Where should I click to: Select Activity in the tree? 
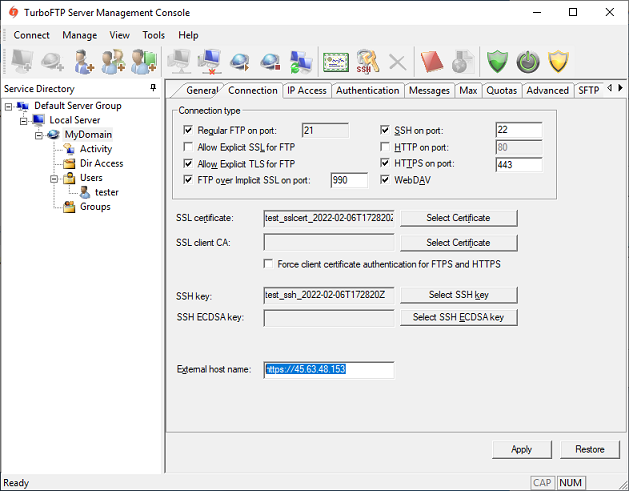coord(96,149)
